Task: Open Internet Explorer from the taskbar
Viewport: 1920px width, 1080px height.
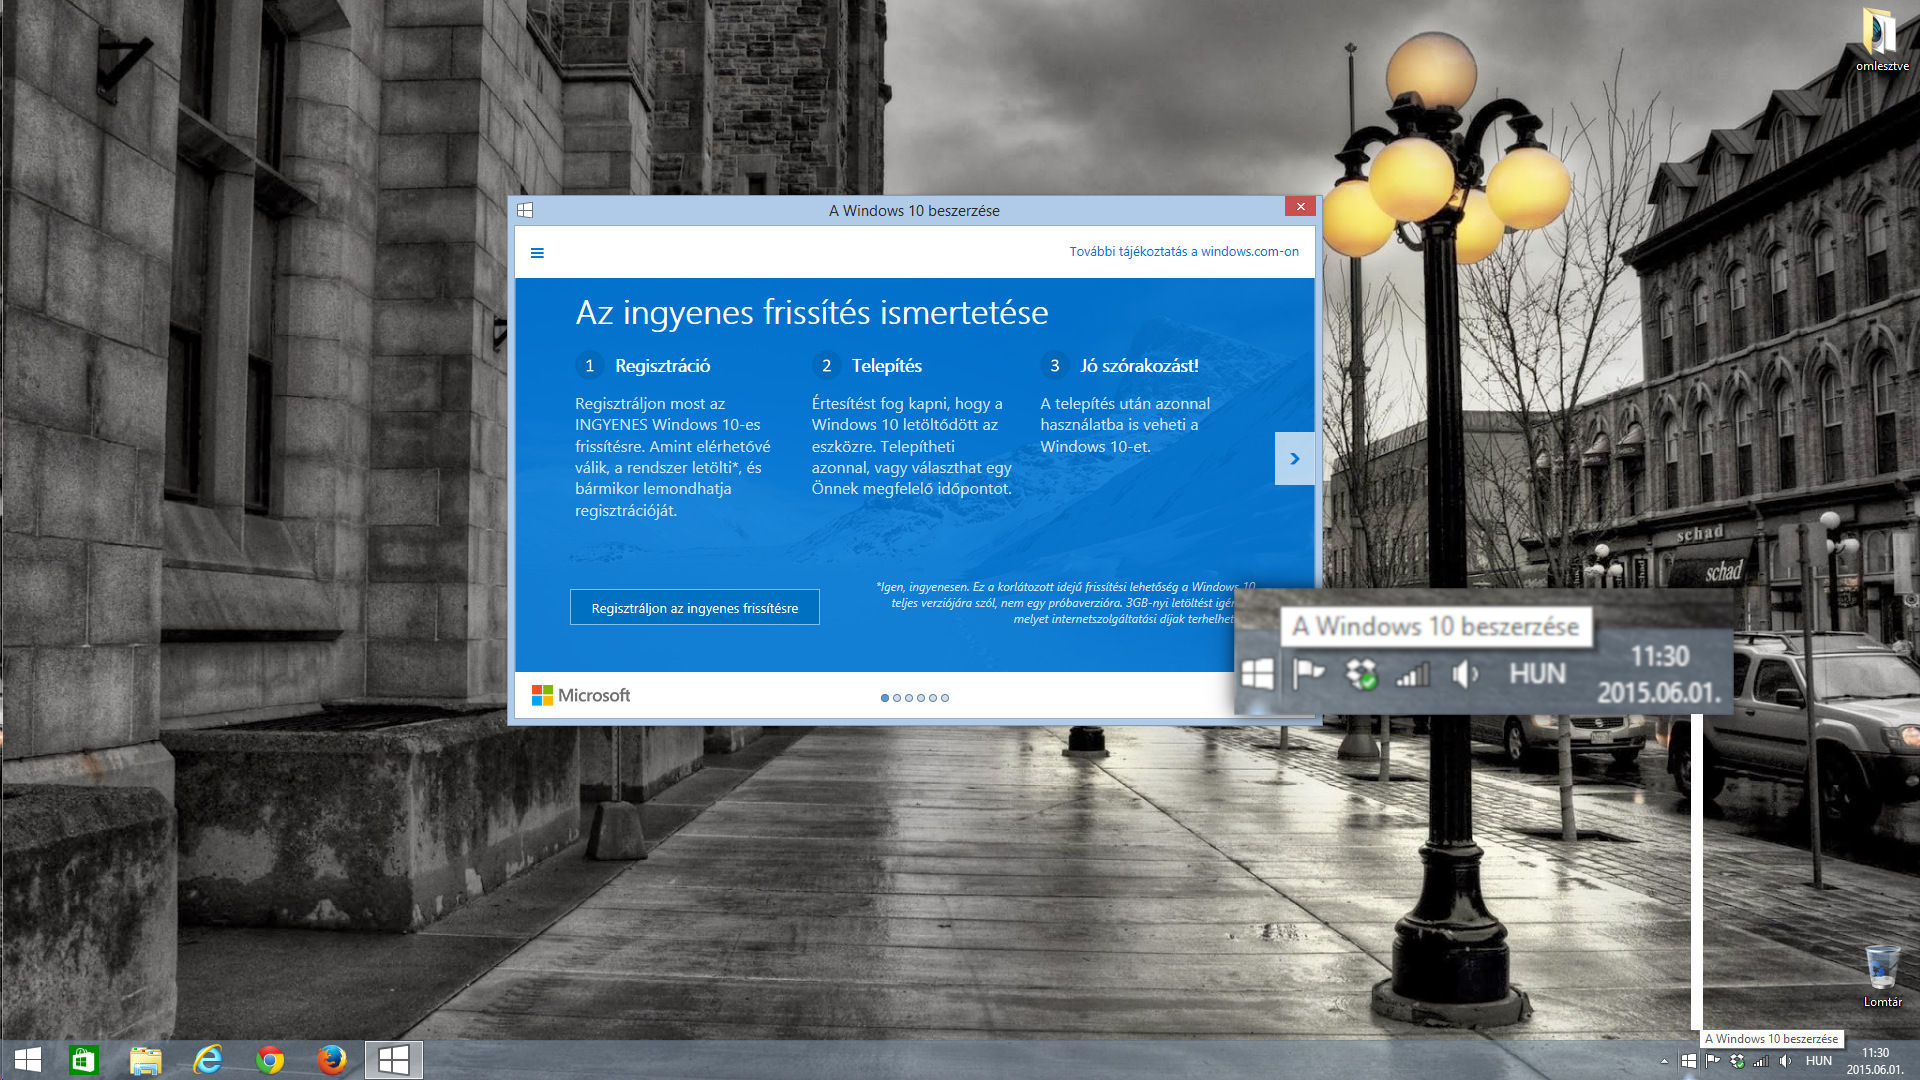Action: (x=207, y=1059)
